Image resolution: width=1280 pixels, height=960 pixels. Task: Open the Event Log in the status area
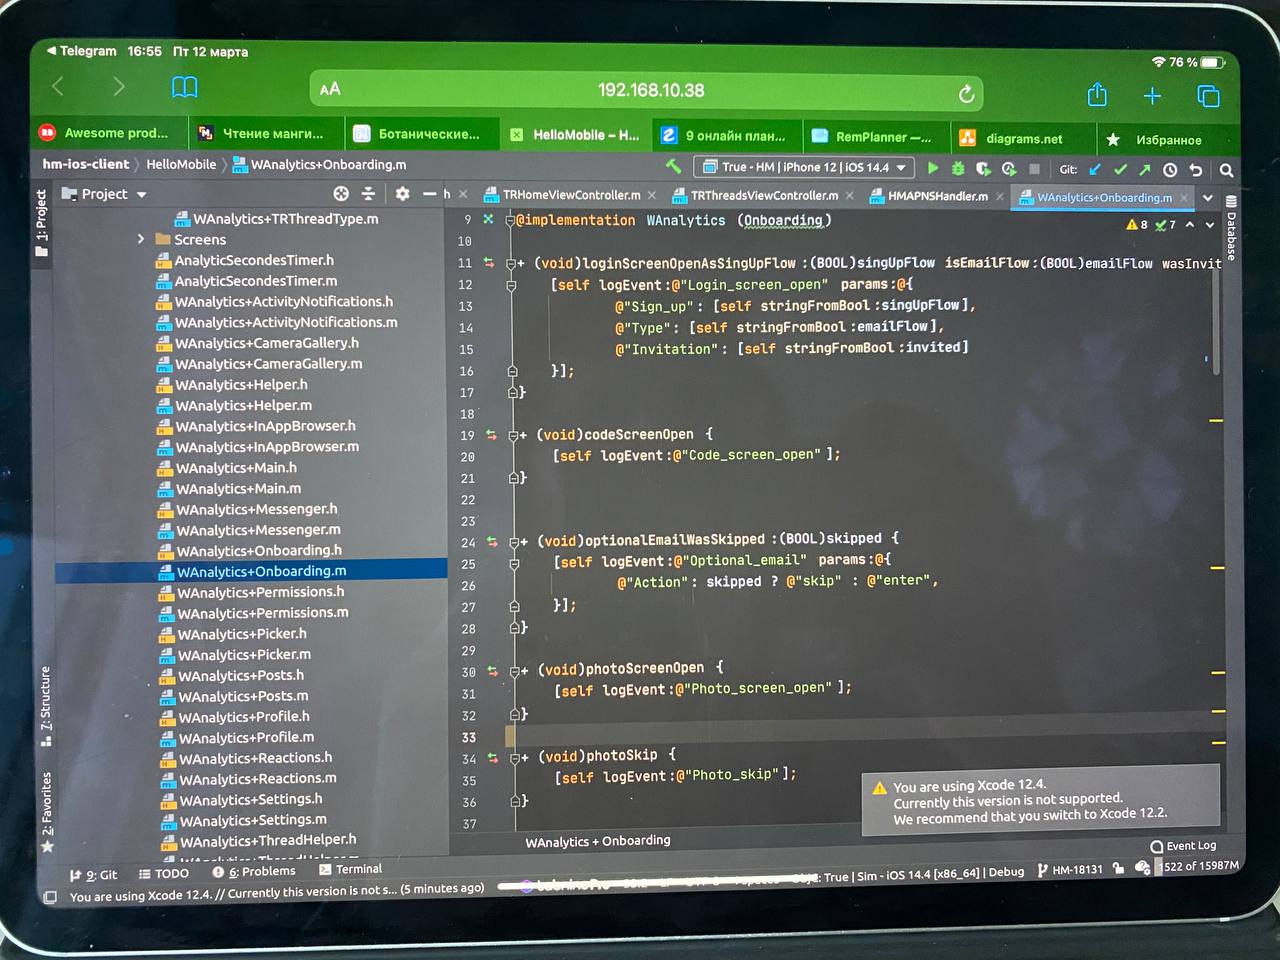1184,846
